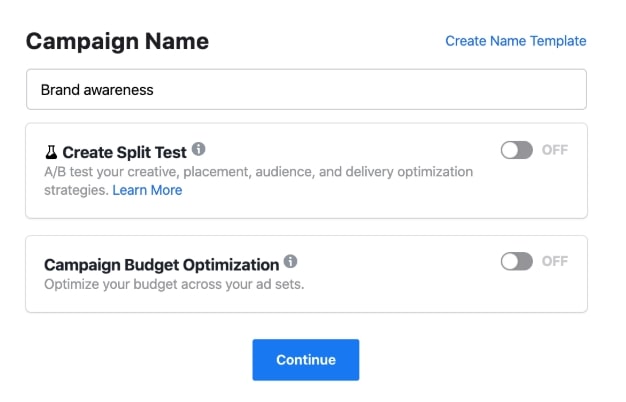
Task: Turn on Campaign Budget Optimization toggle
Action: coord(517,261)
